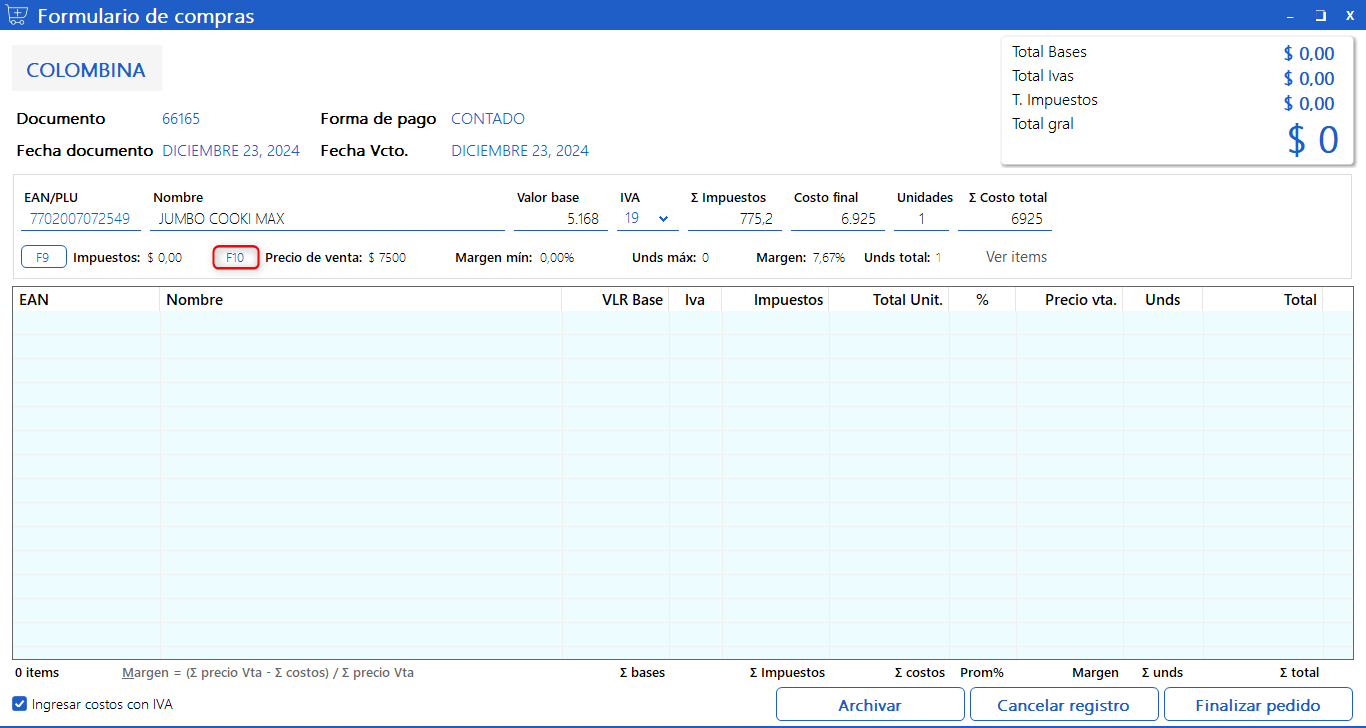Click Fecha documento date value
The width and height of the screenshot is (1366, 728).
(231, 151)
